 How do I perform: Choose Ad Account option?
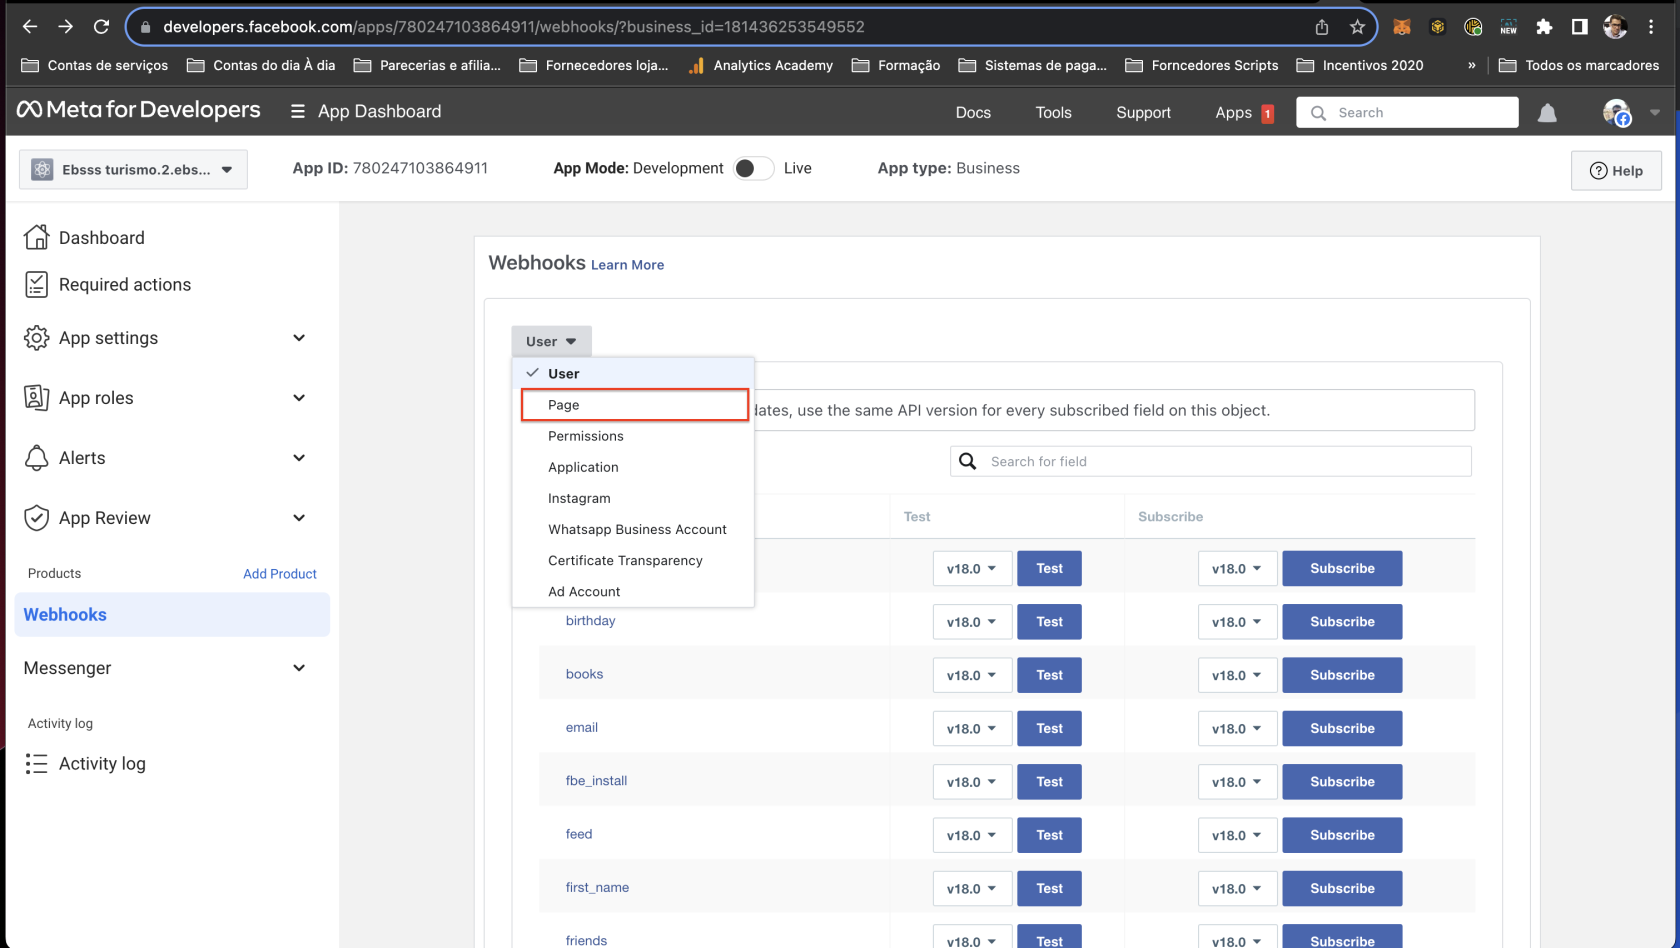pos(633,591)
